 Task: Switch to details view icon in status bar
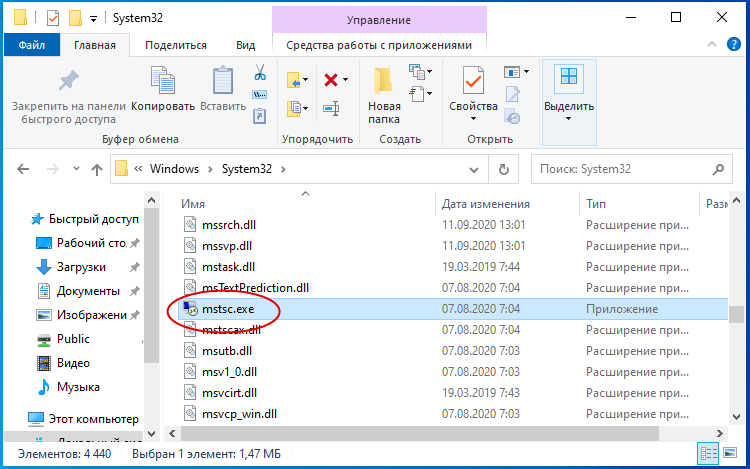708,453
